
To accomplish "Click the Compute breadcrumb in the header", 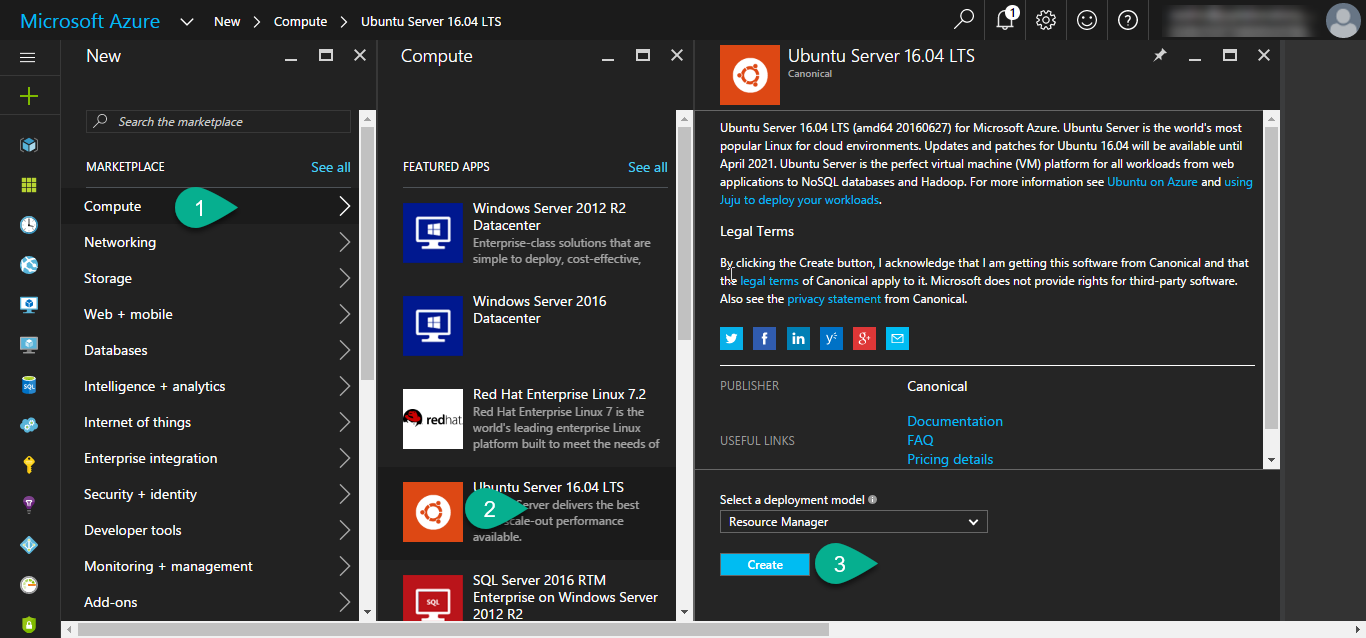I will tap(300, 21).
